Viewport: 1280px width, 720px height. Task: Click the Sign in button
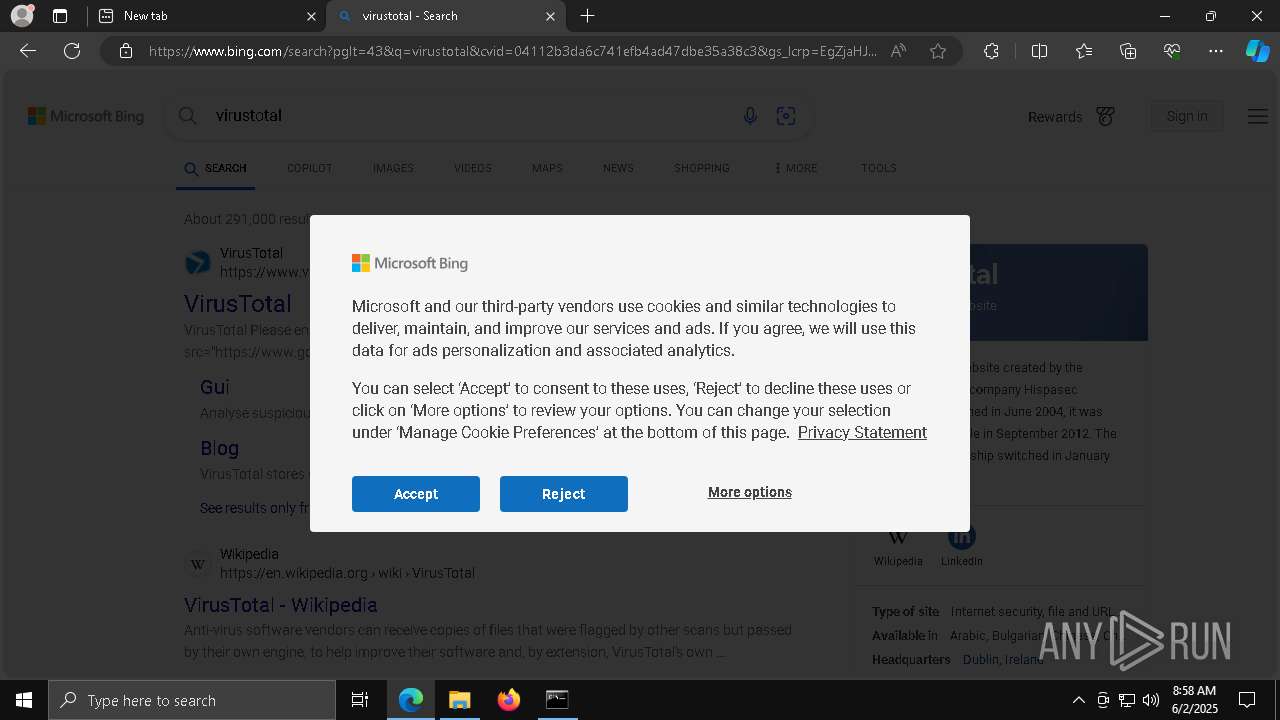[x=1187, y=116]
